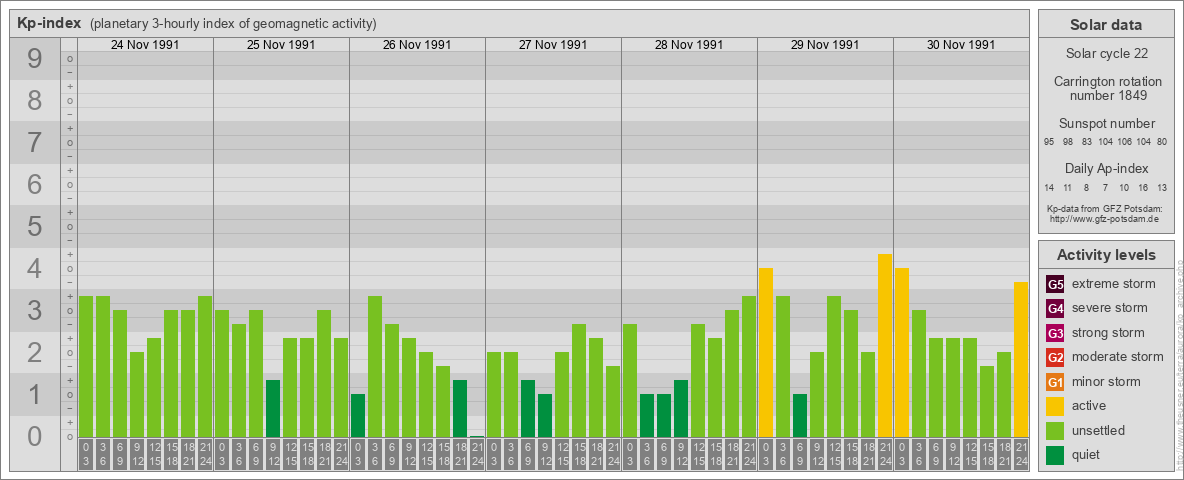This screenshot has height=480, width=1184.
Task: Click the G4 severe storm badge
Action: click(x=1055, y=308)
